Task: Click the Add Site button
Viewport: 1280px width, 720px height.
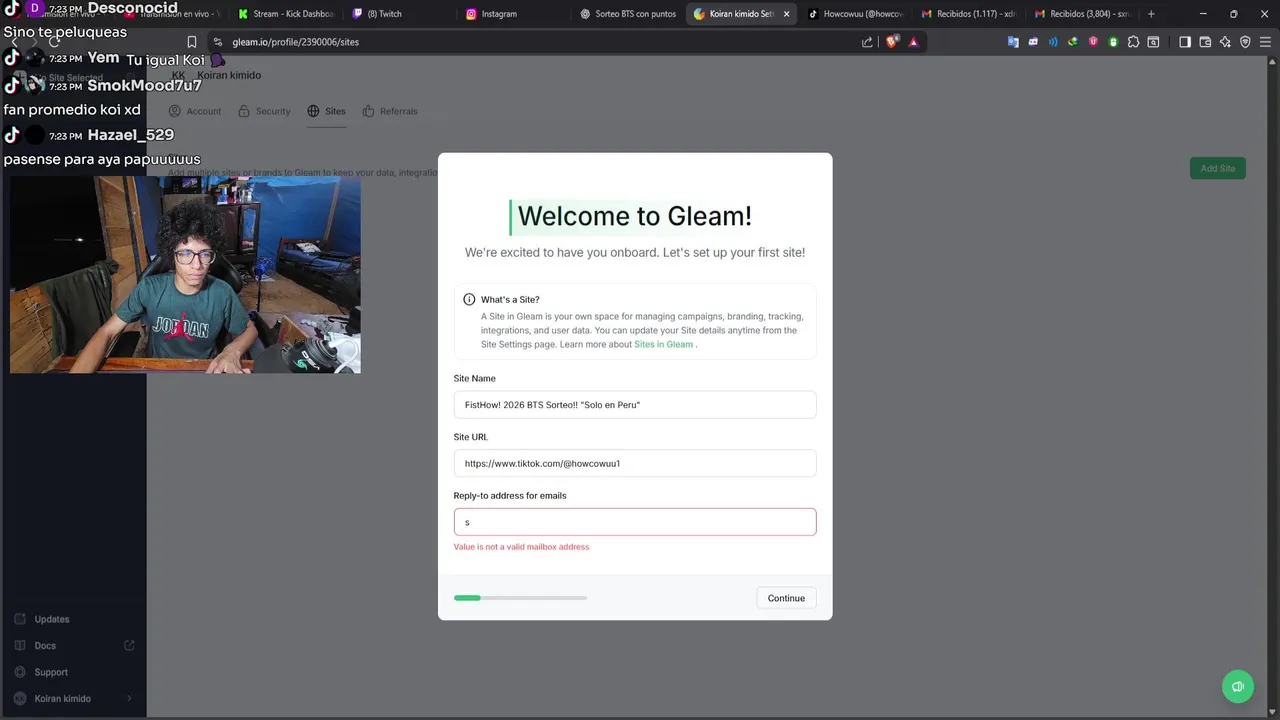Action: [x=1218, y=168]
